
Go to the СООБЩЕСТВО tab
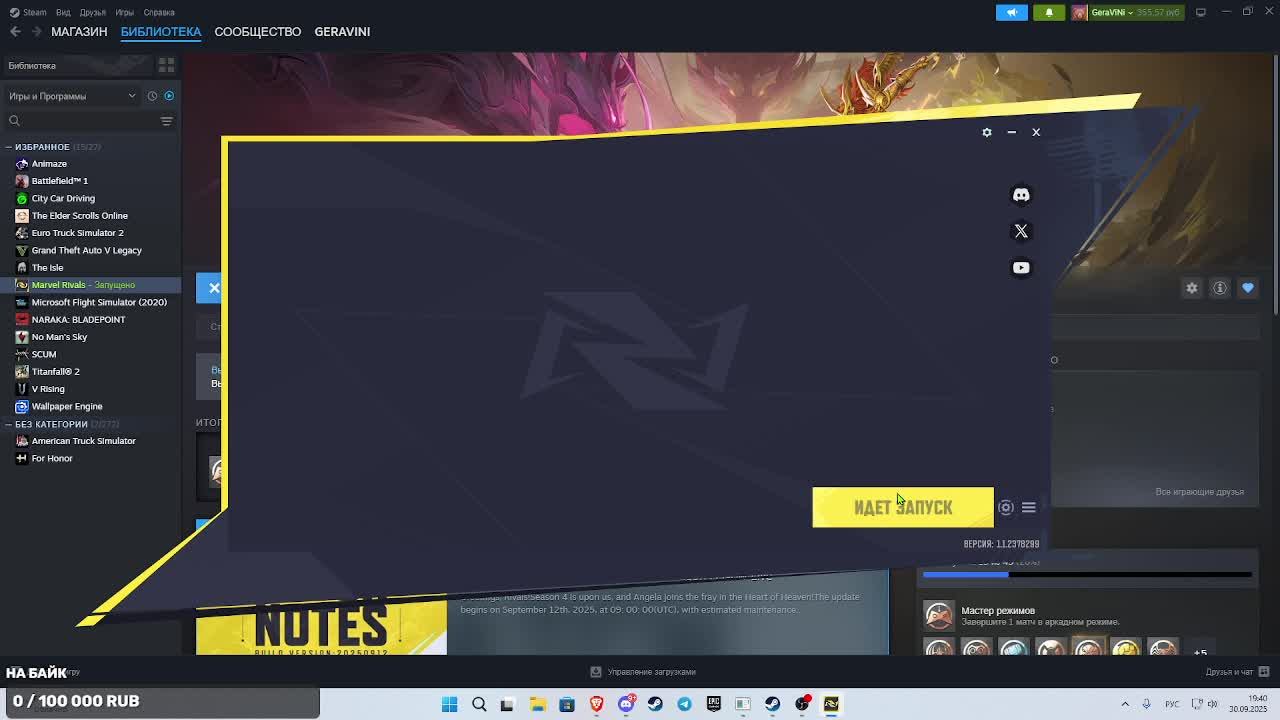[258, 31]
